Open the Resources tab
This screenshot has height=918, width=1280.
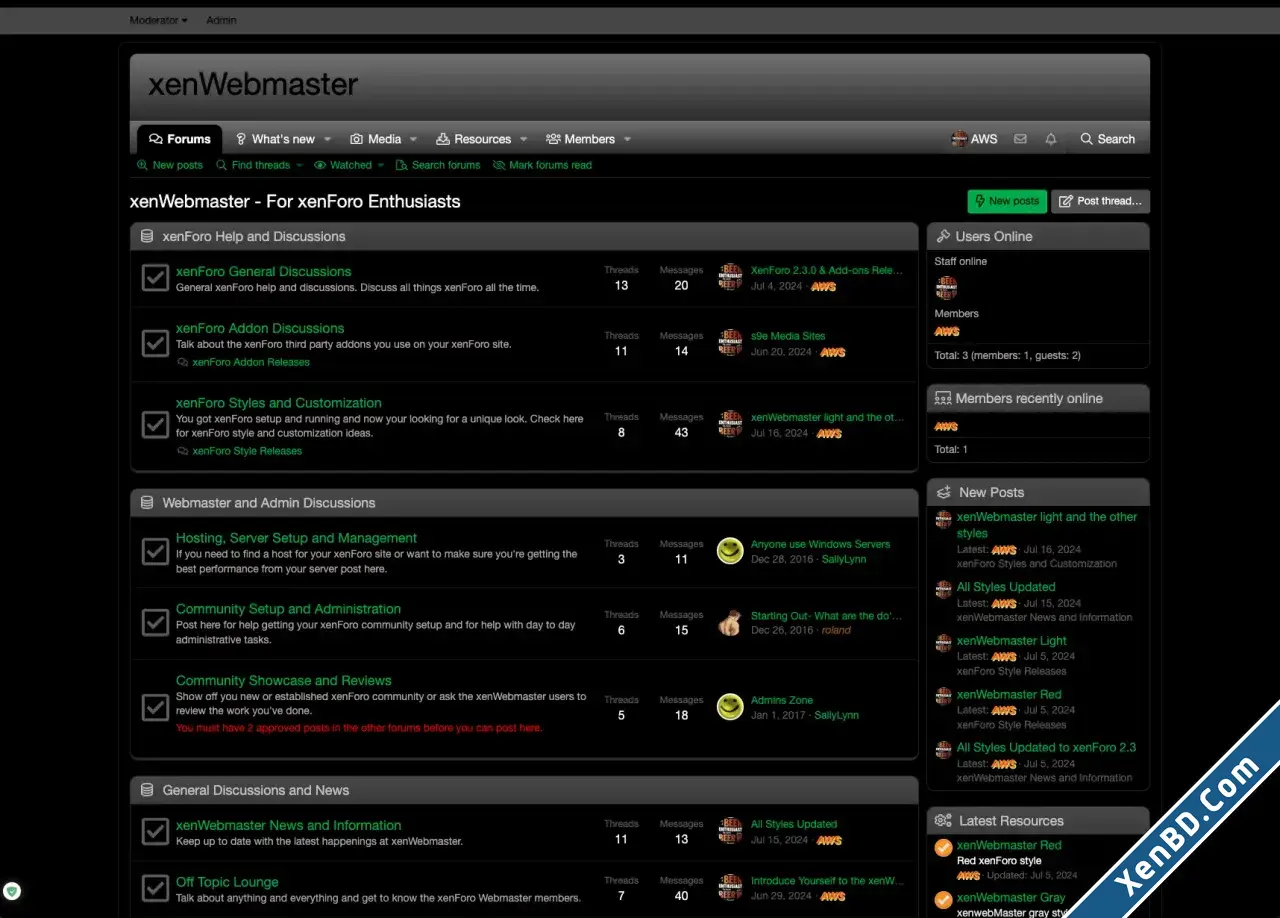pos(474,139)
